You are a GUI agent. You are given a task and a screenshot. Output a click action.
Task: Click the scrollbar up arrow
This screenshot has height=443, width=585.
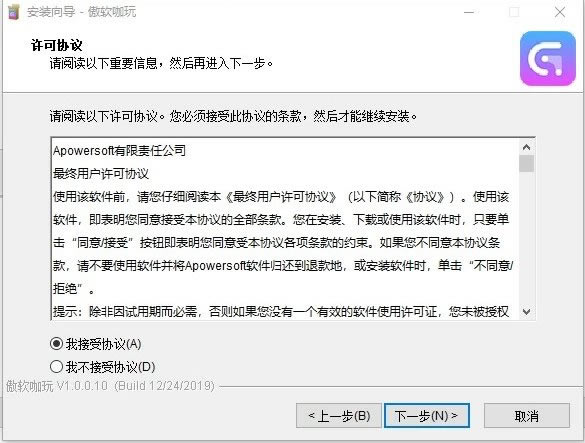526,147
